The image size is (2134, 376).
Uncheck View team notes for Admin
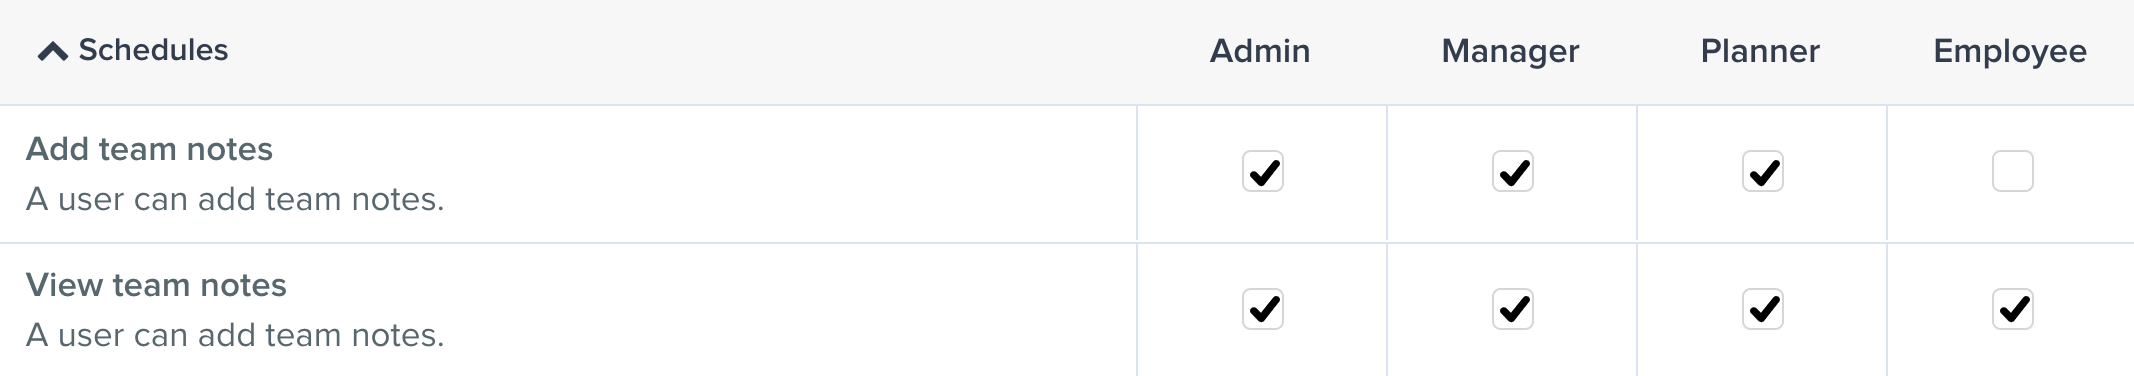[x=1263, y=309]
